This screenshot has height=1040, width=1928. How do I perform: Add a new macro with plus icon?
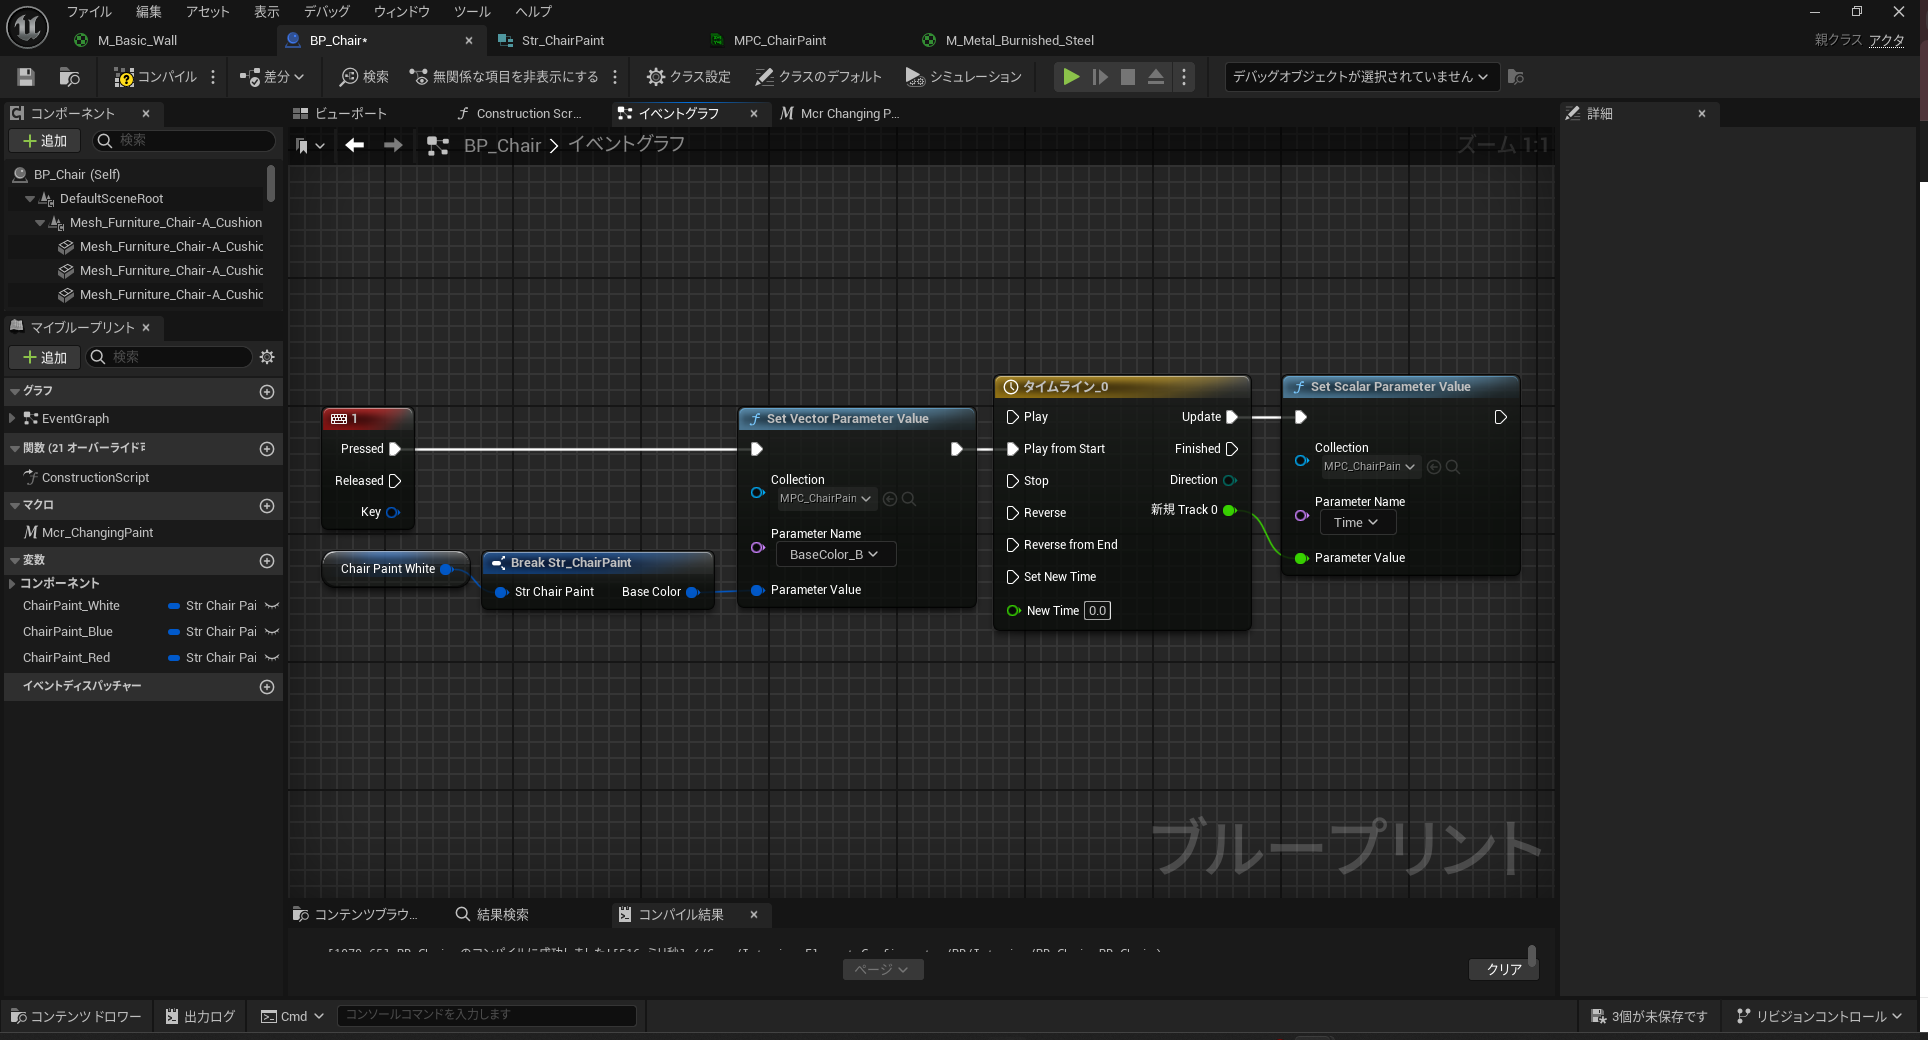pyautogui.click(x=267, y=506)
